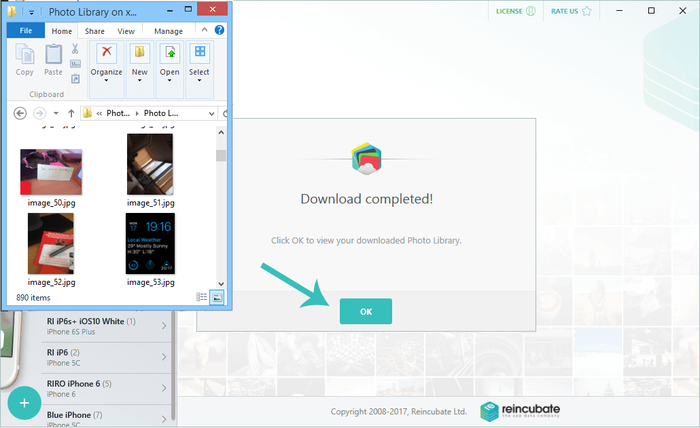Click the OK button in download dialog
Image resolution: width=700 pixels, height=428 pixels.
pyautogui.click(x=366, y=311)
